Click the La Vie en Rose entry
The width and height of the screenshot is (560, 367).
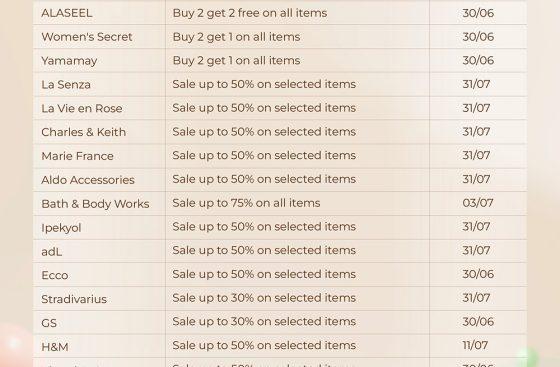click(x=82, y=108)
